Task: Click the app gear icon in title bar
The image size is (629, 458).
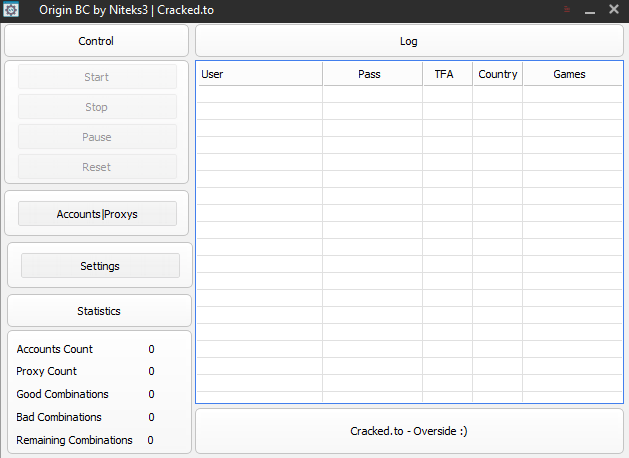Action: click(x=11, y=10)
